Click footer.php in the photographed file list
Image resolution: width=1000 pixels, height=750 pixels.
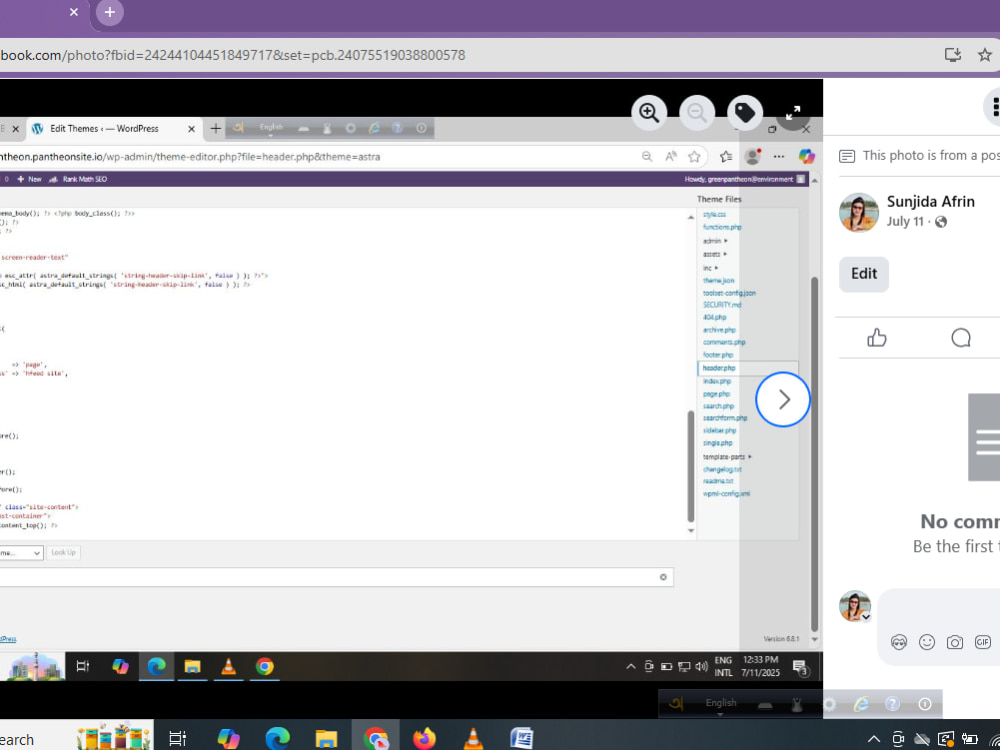[718, 355]
